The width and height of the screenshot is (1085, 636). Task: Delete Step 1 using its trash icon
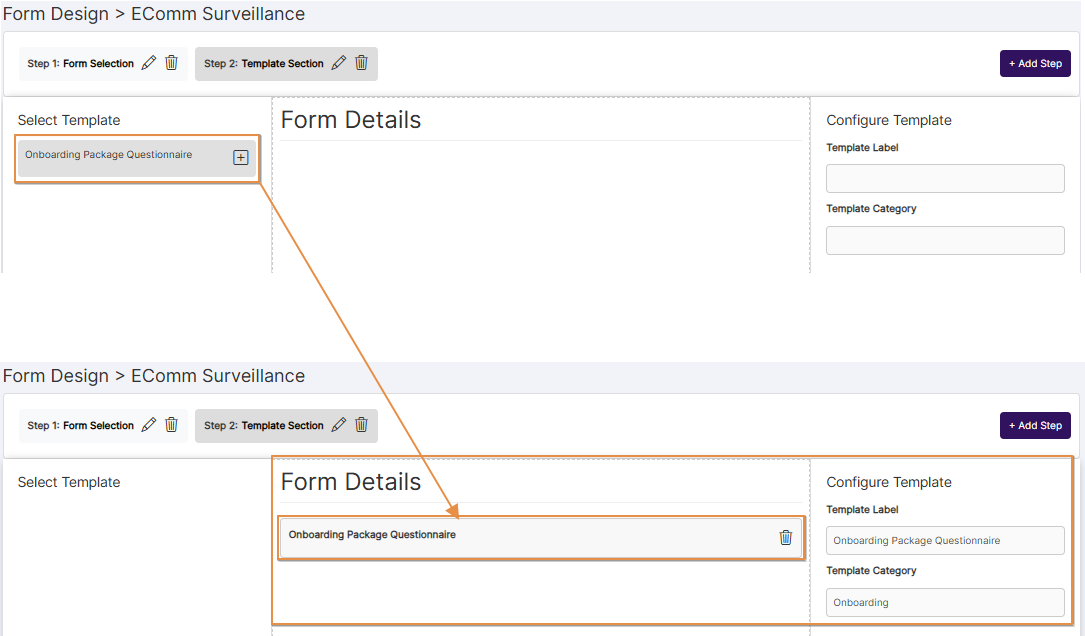coord(171,63)
